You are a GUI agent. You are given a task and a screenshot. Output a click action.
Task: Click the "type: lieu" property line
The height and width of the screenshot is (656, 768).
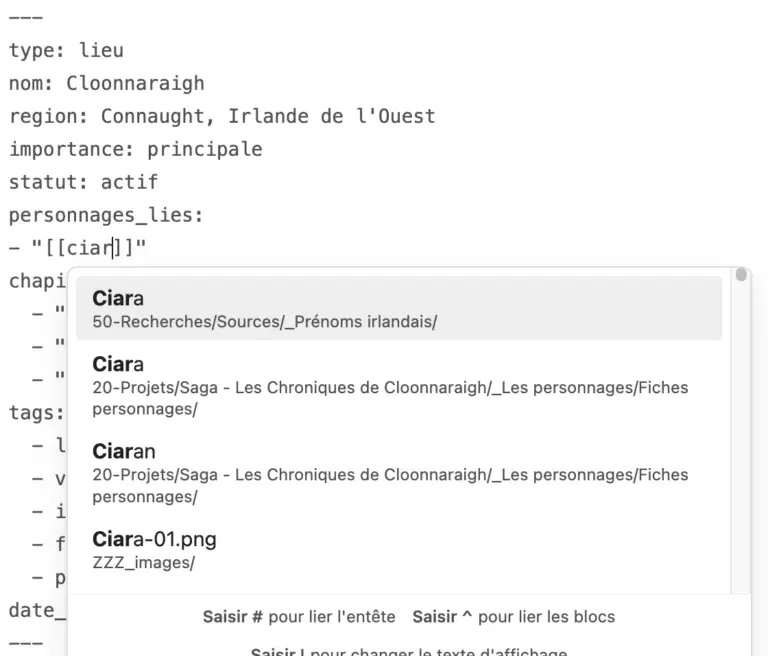[66, 50]
